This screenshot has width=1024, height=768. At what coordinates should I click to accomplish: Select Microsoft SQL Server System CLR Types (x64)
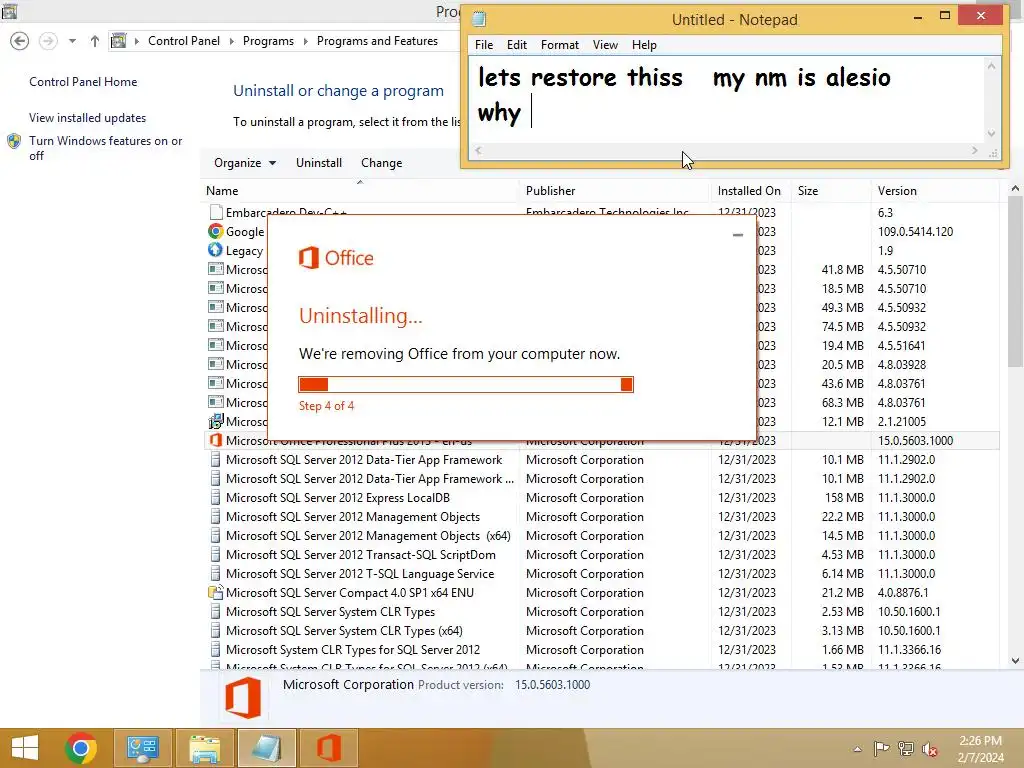[344, 631]
